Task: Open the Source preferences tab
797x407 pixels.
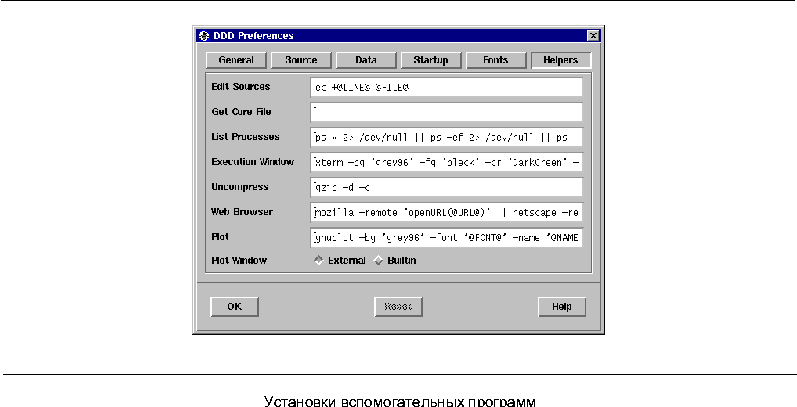Action: [301, 60]
